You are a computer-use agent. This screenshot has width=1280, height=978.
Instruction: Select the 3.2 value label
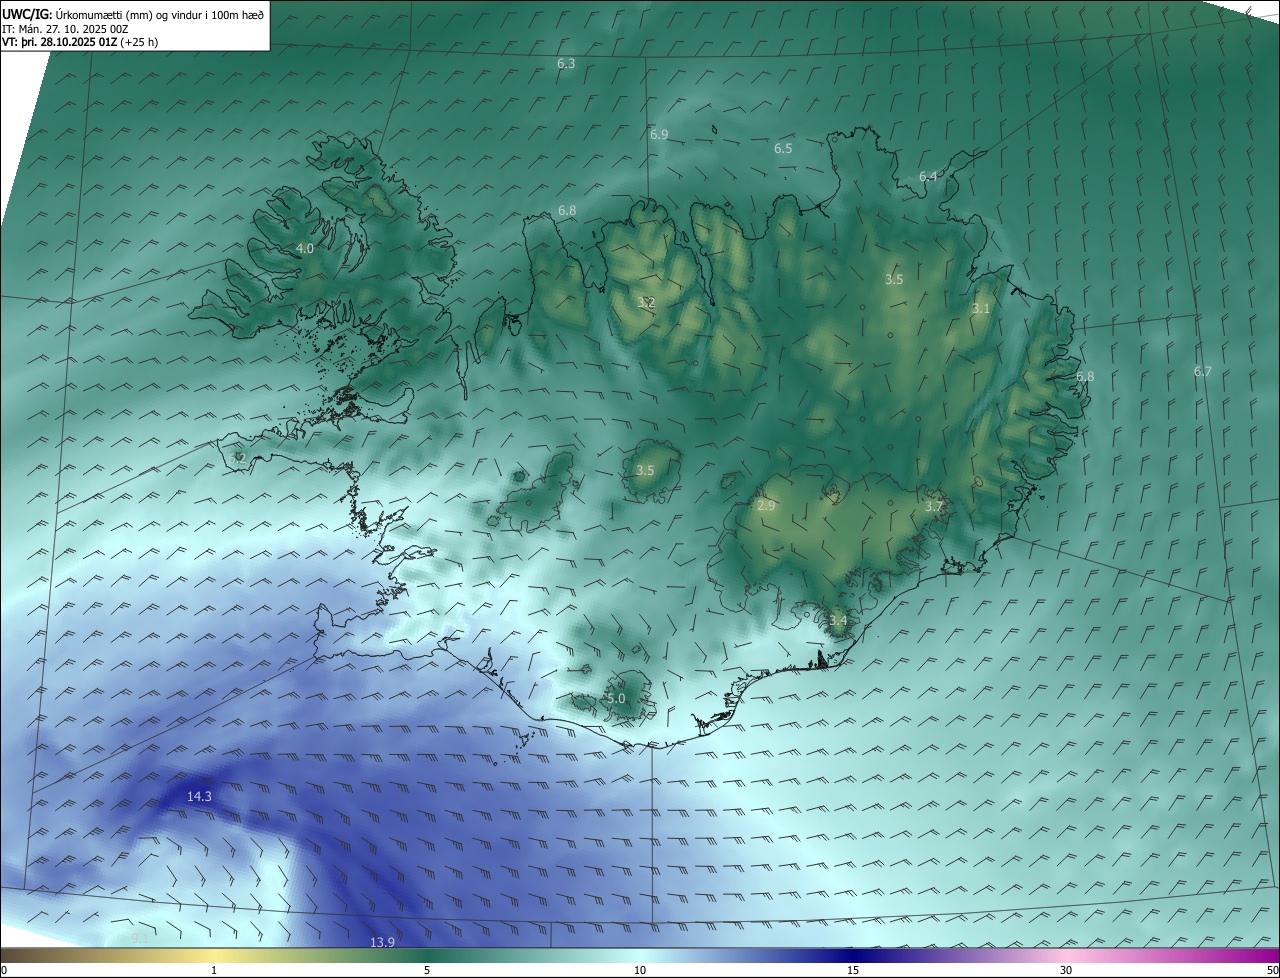646,302
